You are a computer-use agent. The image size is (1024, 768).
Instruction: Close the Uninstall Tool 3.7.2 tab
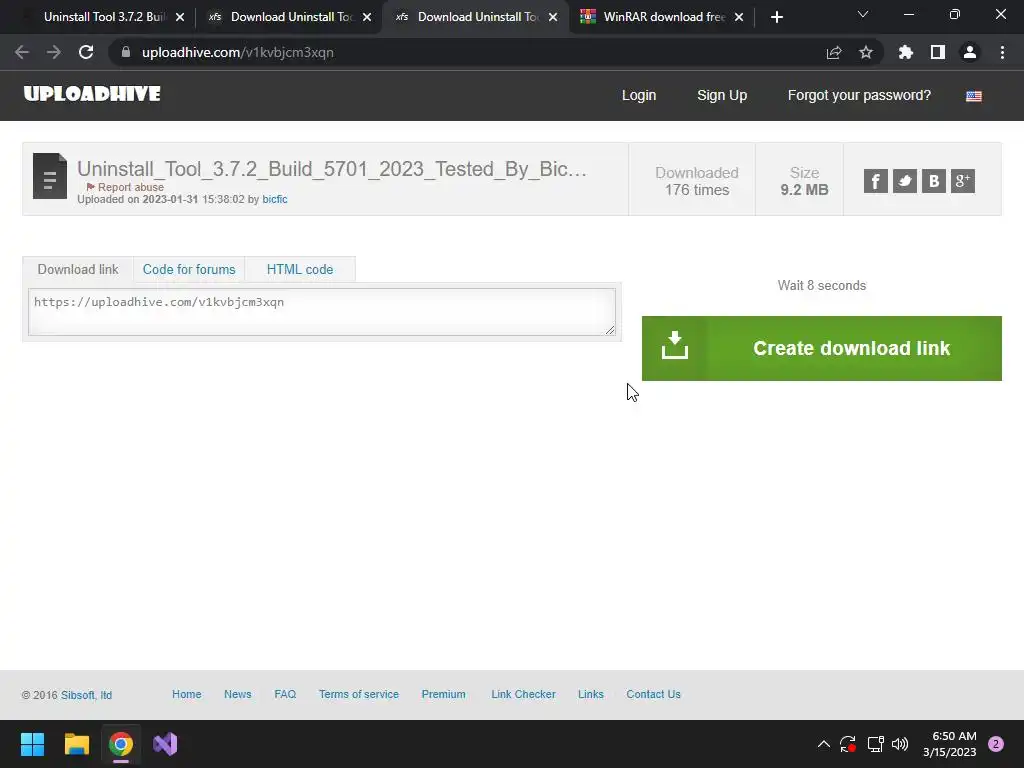point(180,17)
